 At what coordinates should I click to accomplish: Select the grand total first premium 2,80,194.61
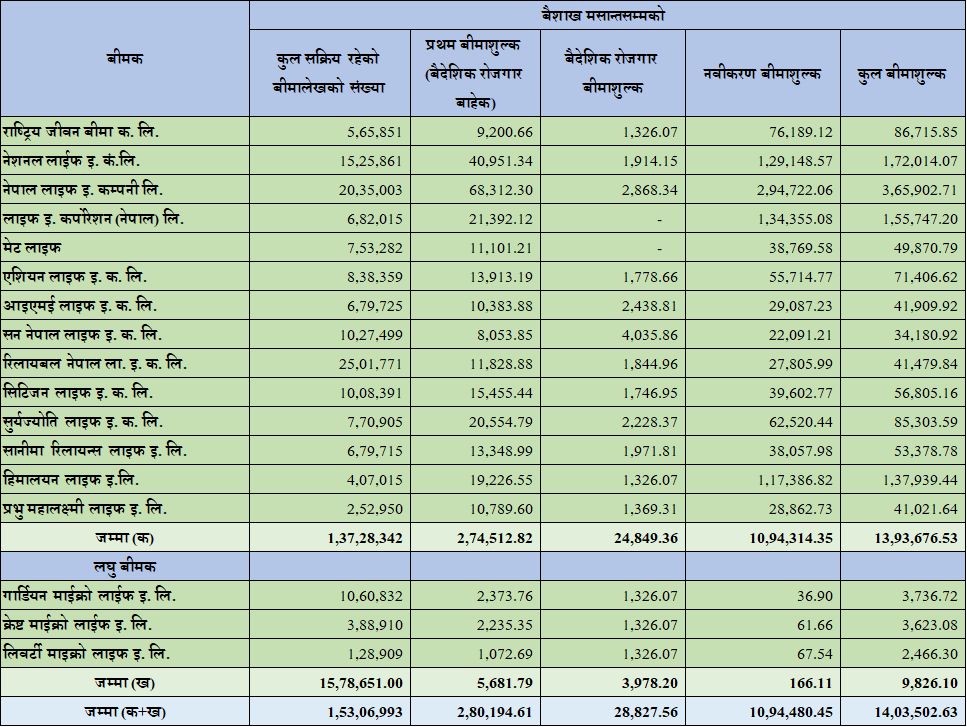[495, 713]
